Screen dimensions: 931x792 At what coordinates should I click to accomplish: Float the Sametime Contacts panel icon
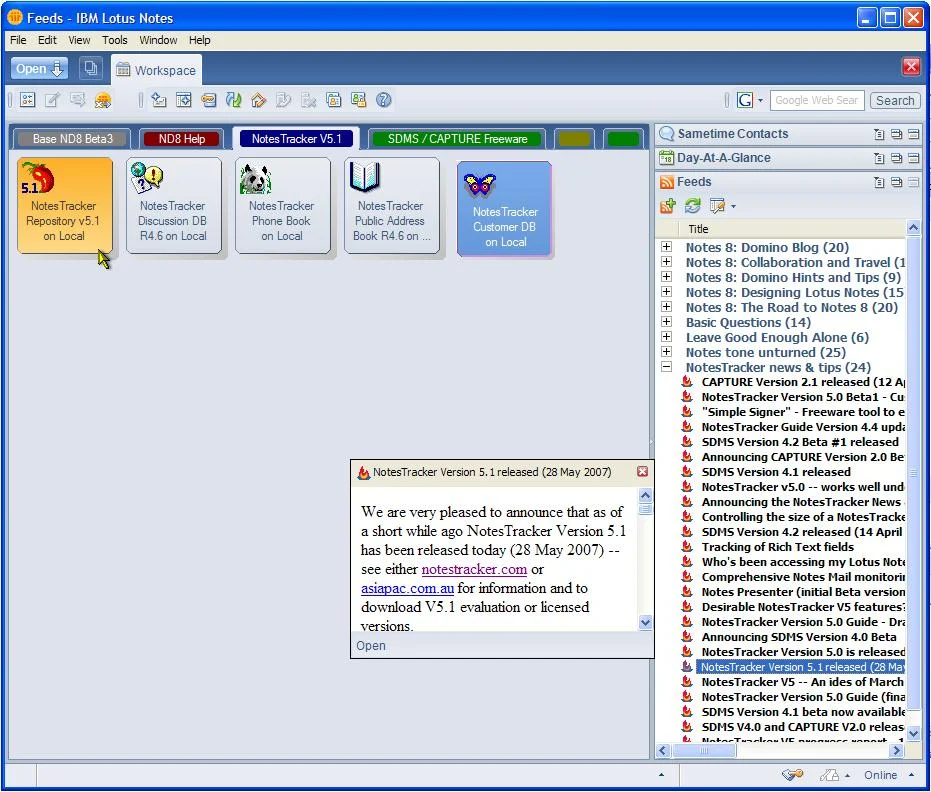(897, 134)
